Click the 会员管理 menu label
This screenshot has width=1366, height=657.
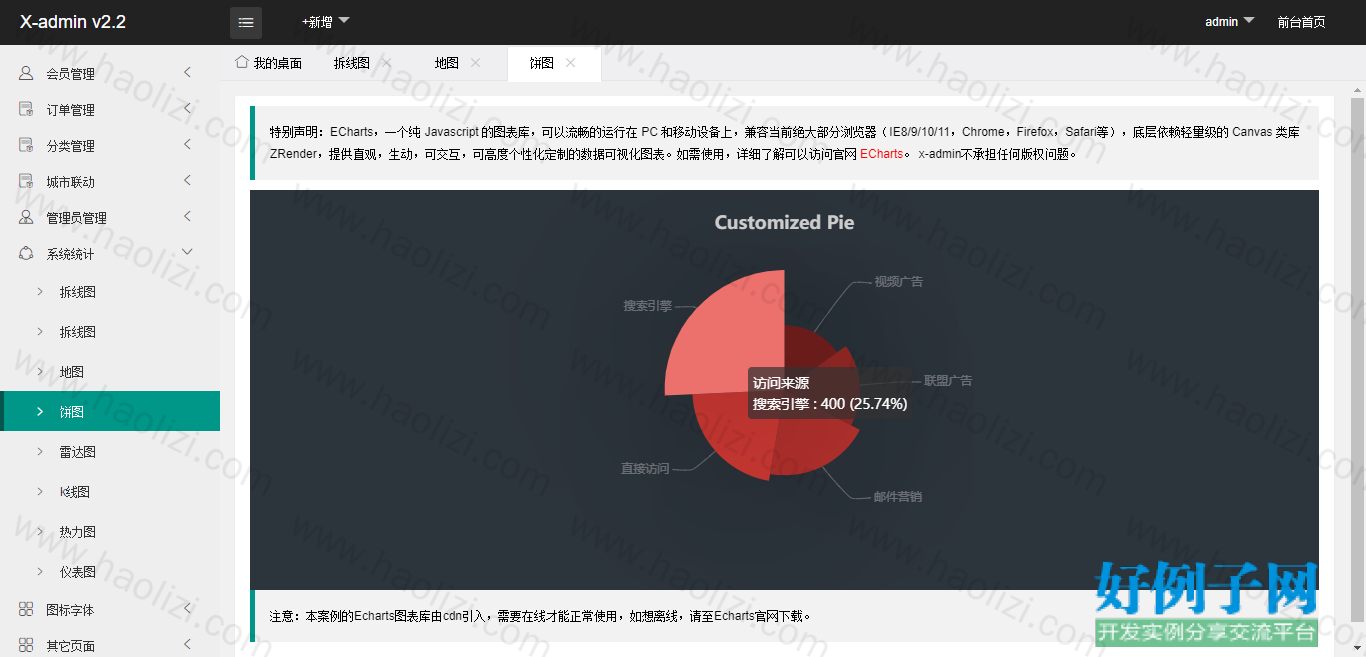coord(70,74)
